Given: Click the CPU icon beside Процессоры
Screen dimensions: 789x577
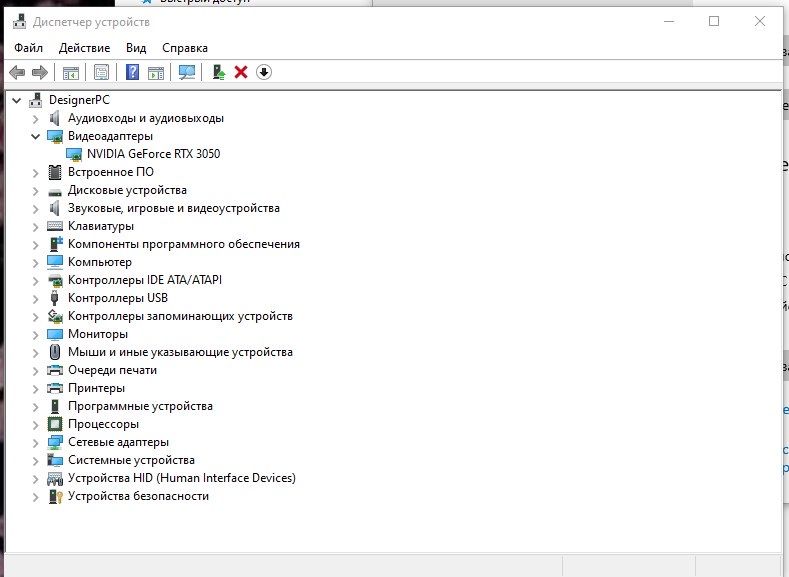Looking at the screenshot, I should [x=55, y=424].
